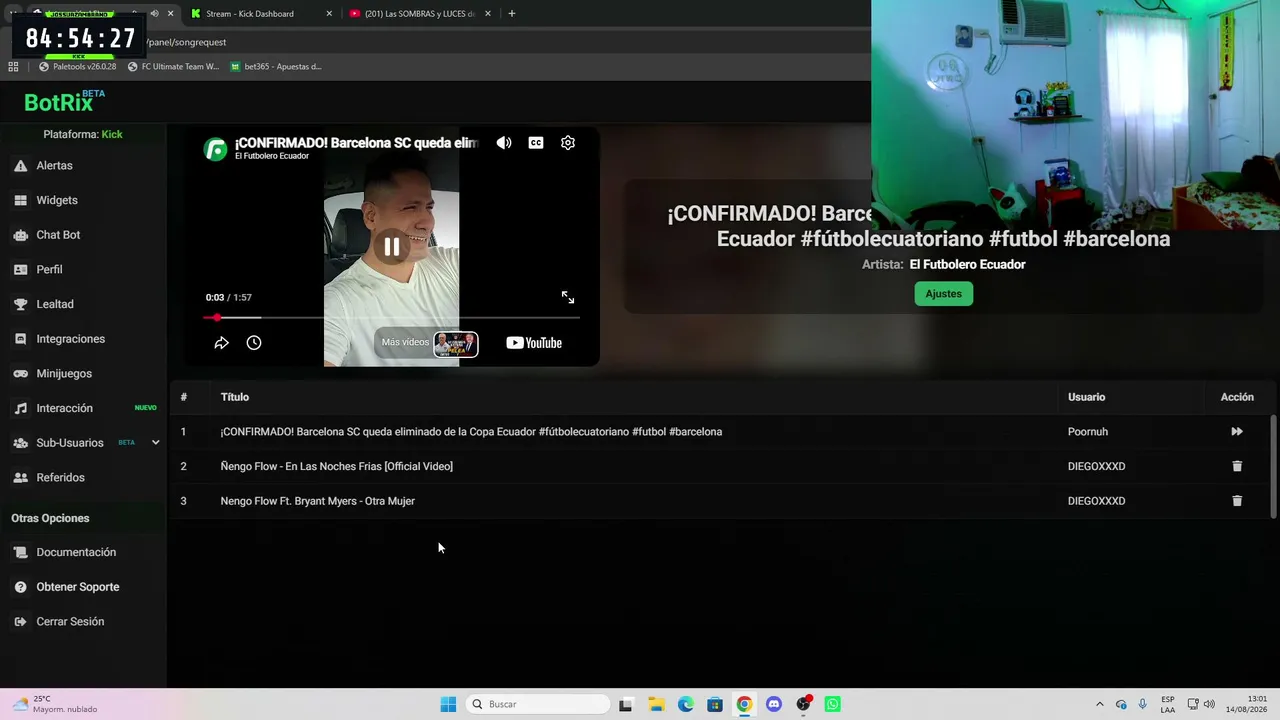Skip the current song with fast-forward icon
1280x720 pixels.
pyautogui.click(x=1237, y=432)
